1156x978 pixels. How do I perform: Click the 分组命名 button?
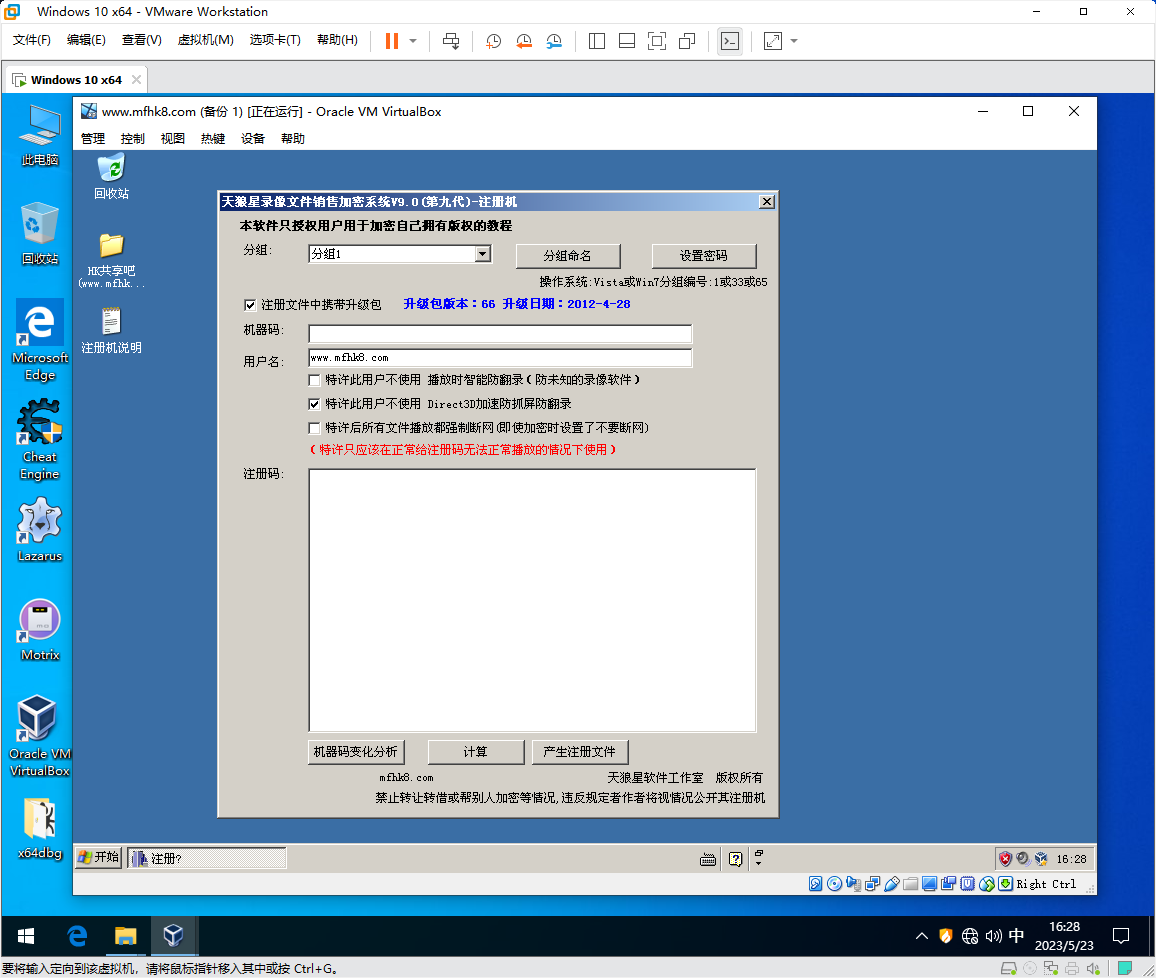pos(568,256)
